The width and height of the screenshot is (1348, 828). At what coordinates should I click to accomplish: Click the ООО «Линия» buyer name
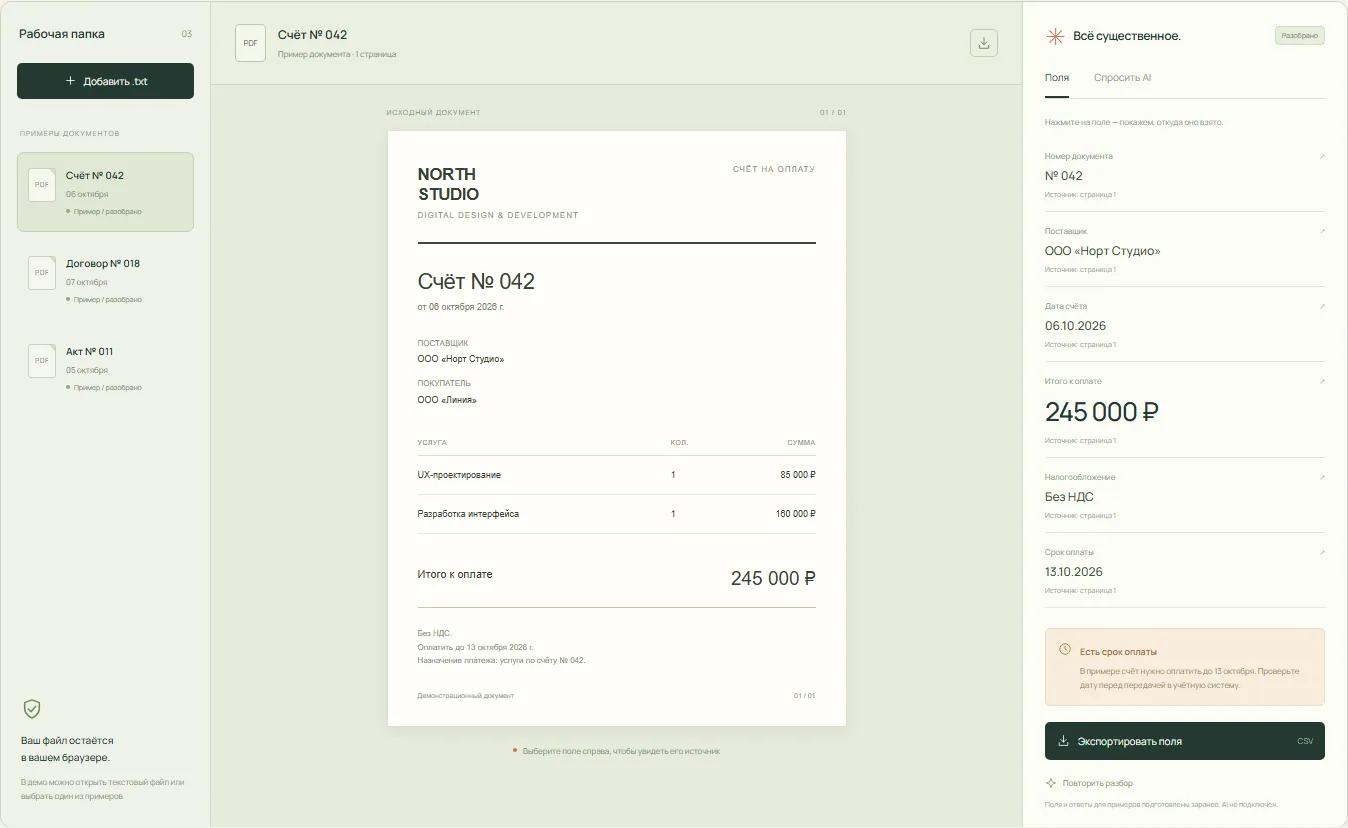[447, 400]
